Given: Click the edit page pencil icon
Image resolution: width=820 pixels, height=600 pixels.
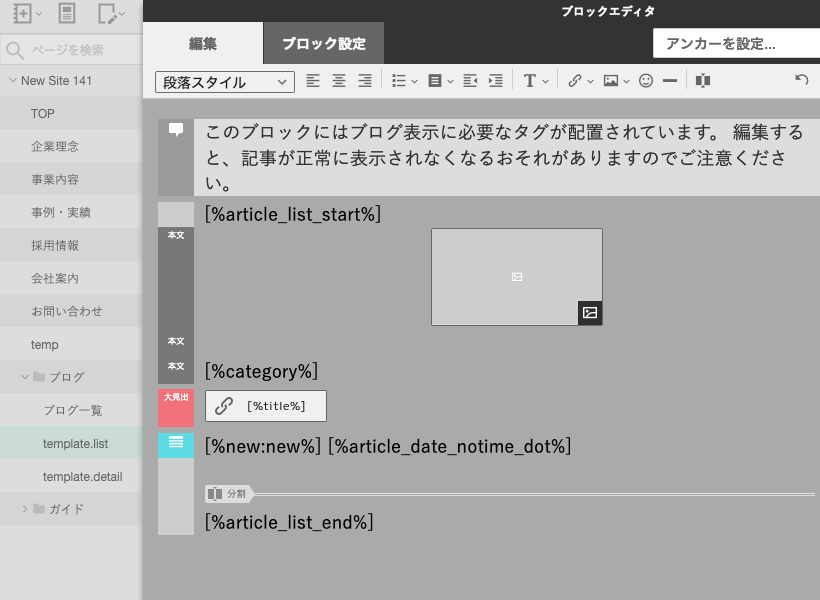Looking at the screenshot, I should (x=107, y=14).
